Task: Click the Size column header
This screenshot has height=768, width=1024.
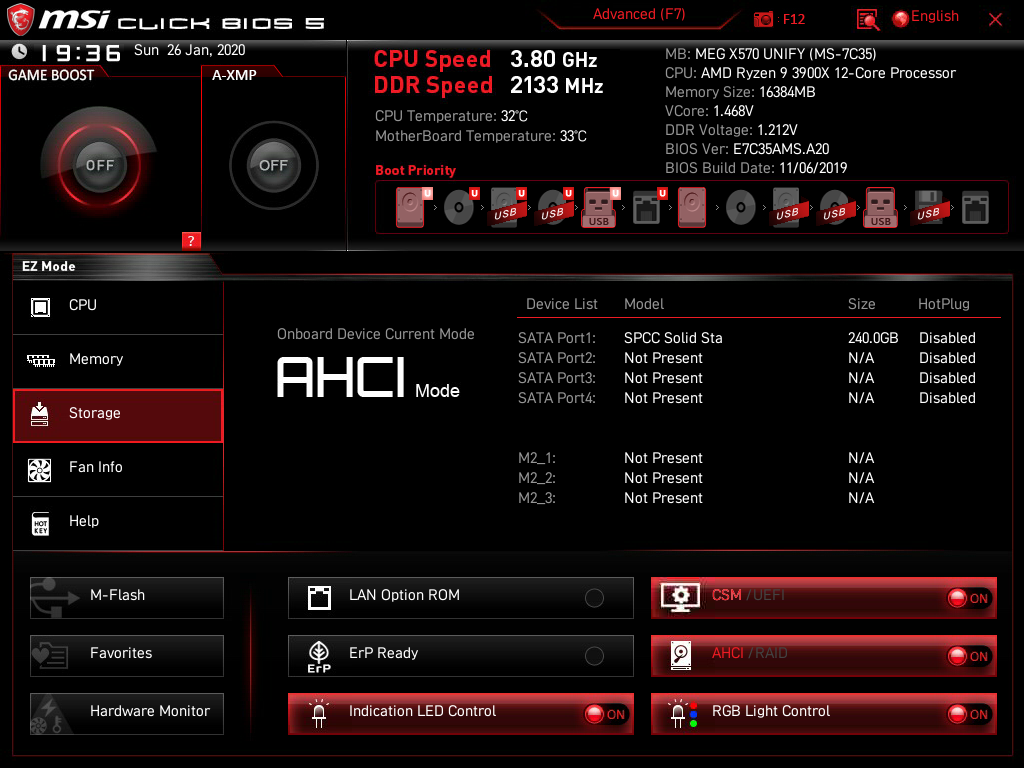Action: (861, 304)
